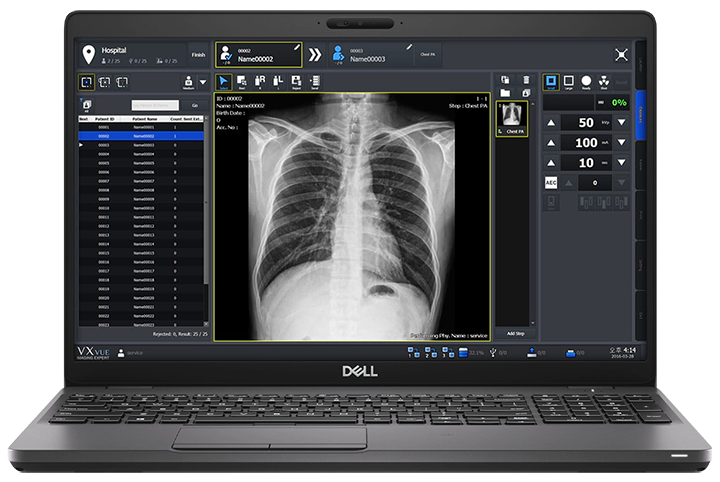Select the Large focus option
720x482 pixels.
click(x=569, y=81)
